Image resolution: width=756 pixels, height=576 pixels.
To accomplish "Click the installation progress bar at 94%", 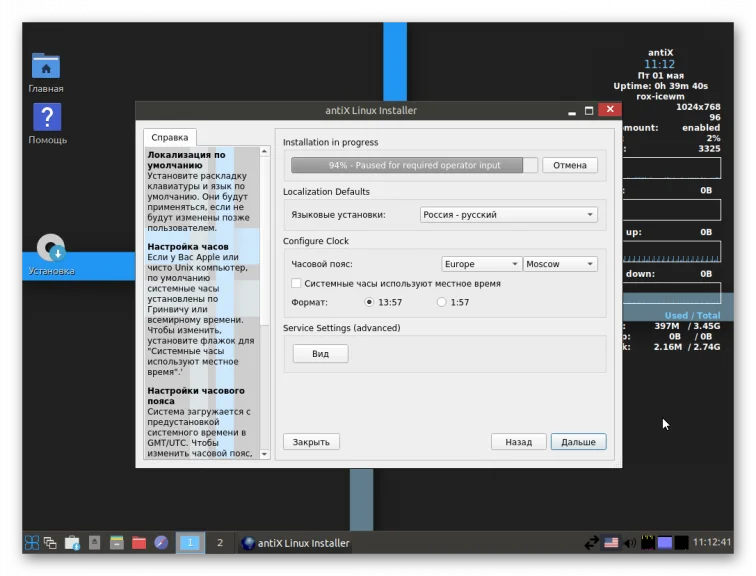I will coord(414,165).
